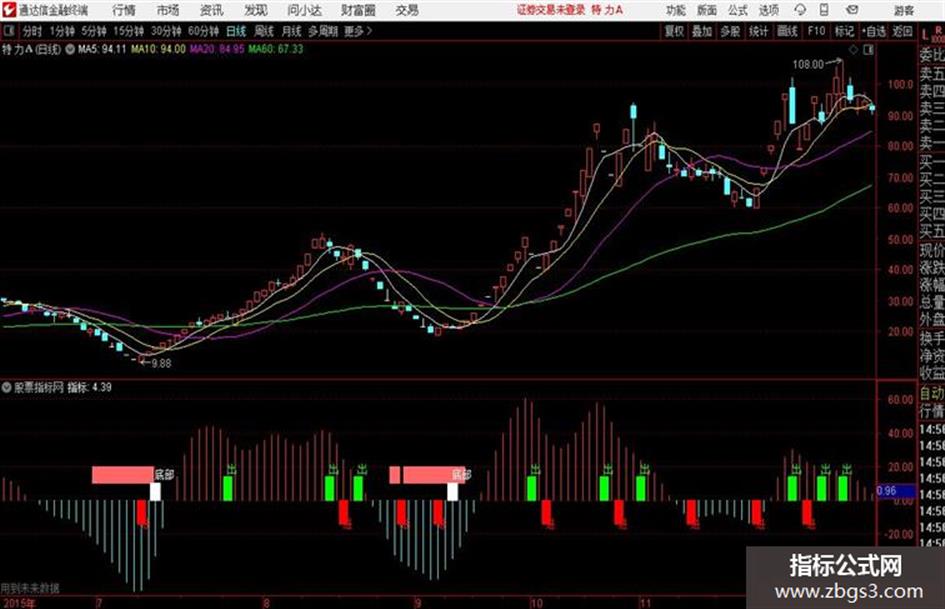The height and width of the screenshot is (609, 945).
Task: Activate the 画线 drawing tool button
Action: (x=787, y=31)
